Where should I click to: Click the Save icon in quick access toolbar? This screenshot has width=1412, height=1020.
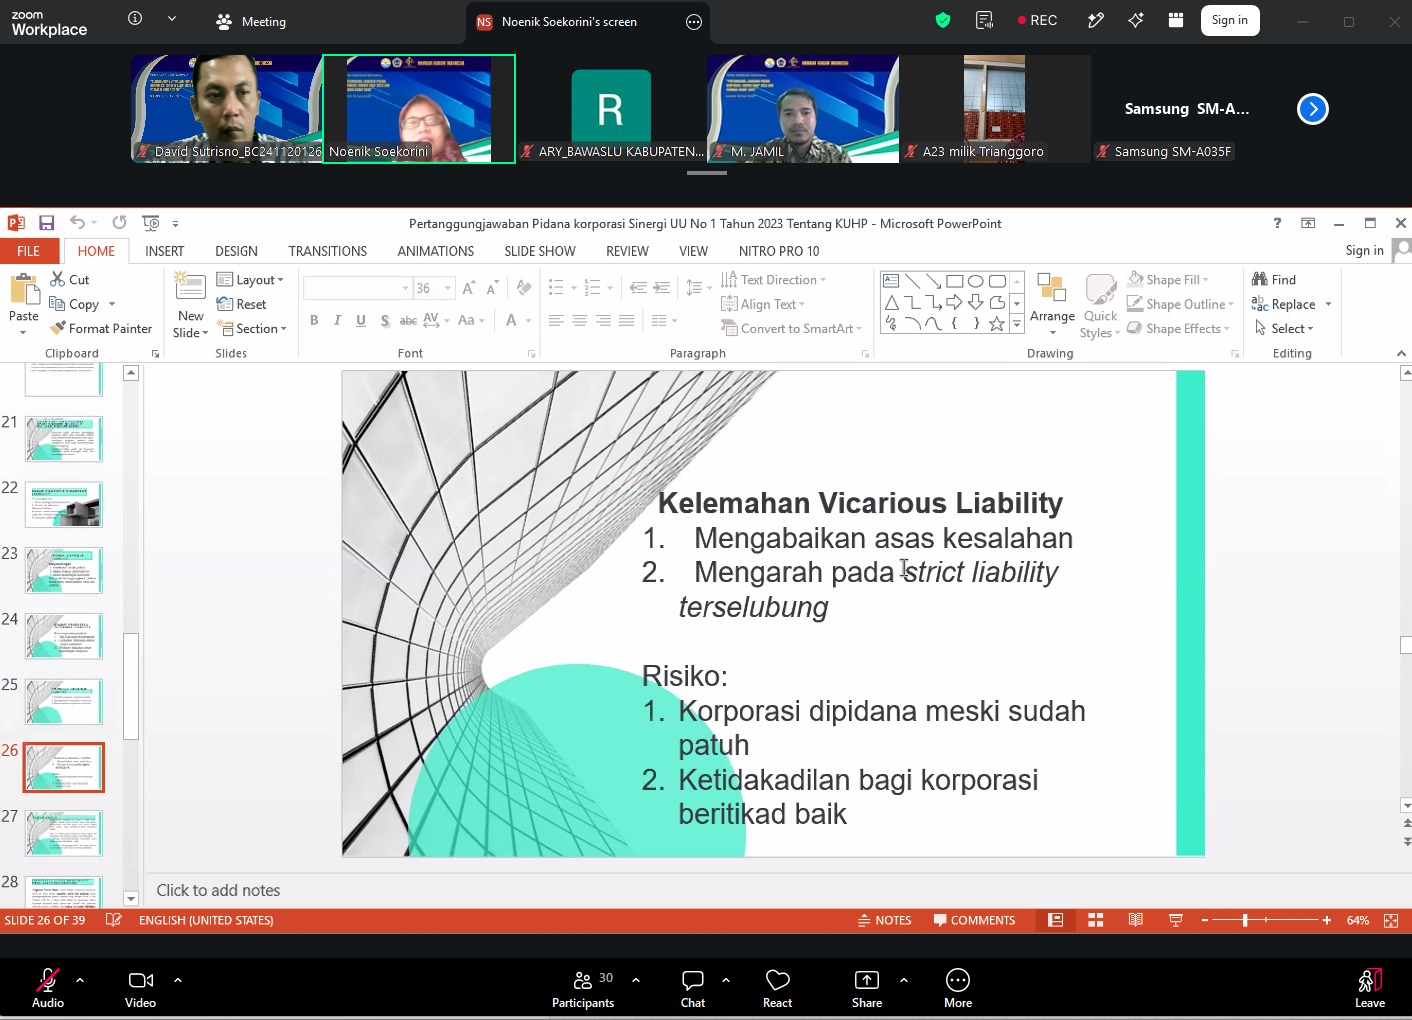[46, 223]
